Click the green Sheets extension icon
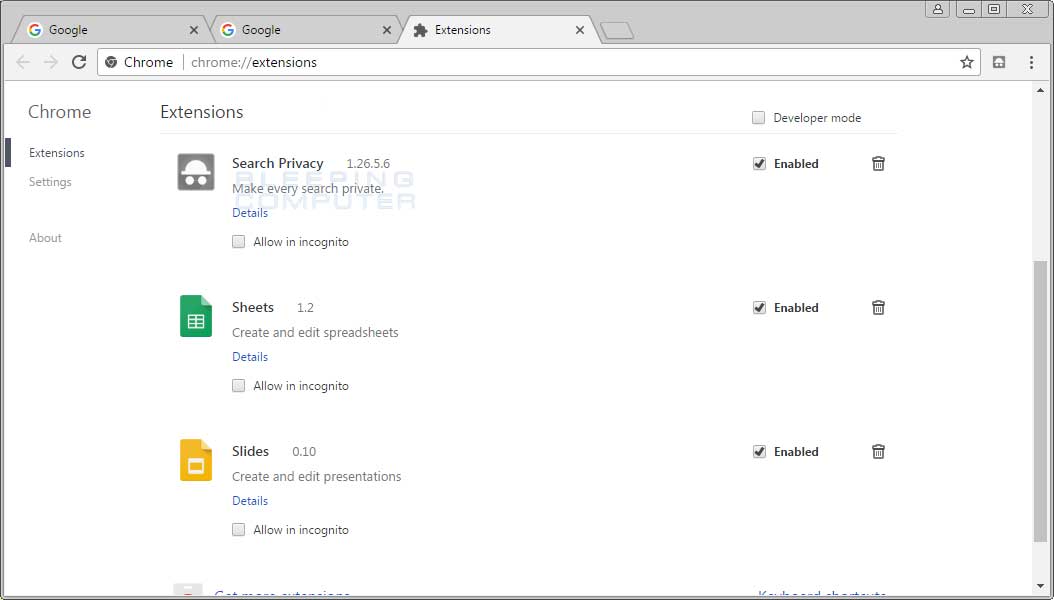 click(196, 316)
